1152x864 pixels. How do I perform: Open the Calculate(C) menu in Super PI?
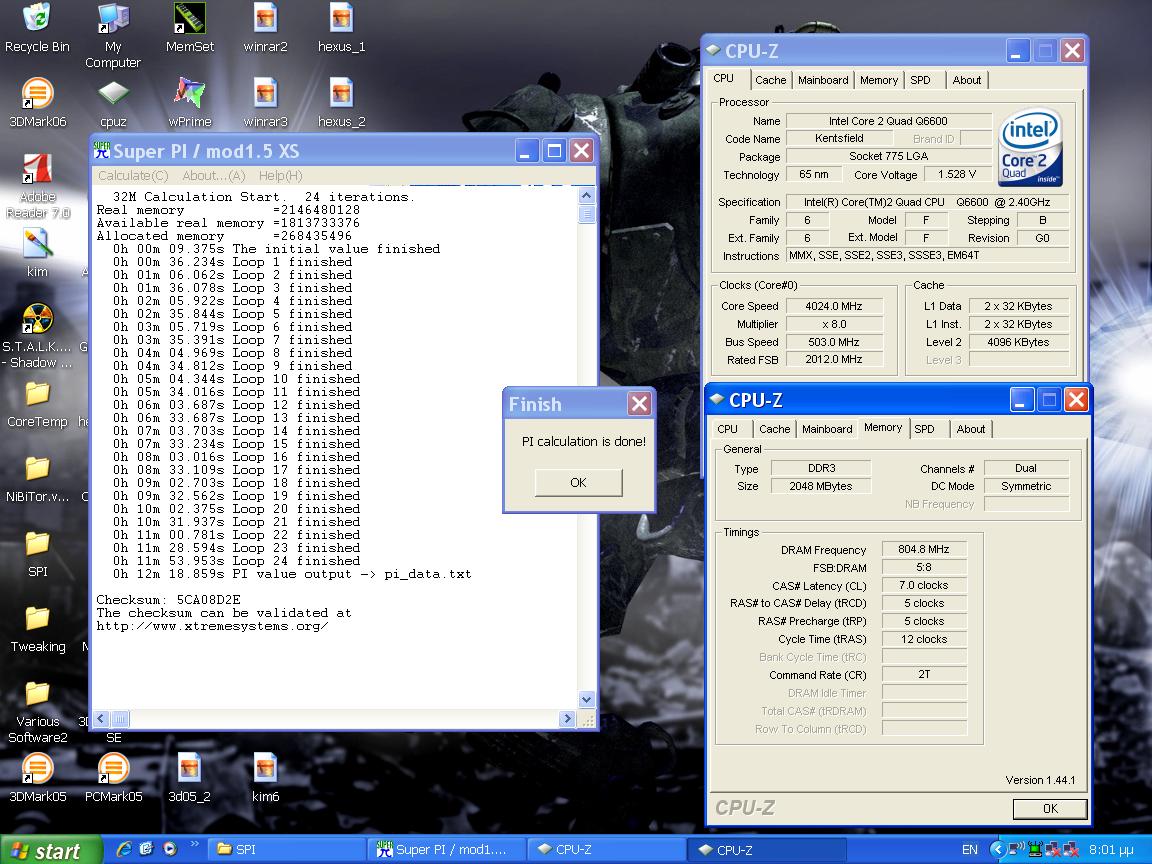[133, 176]
